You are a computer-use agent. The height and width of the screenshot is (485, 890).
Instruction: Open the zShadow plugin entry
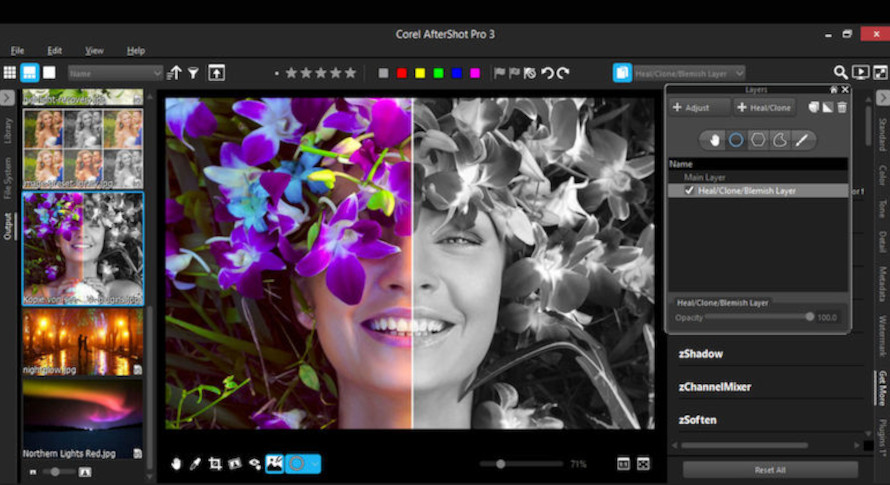[x=700, y=354]
